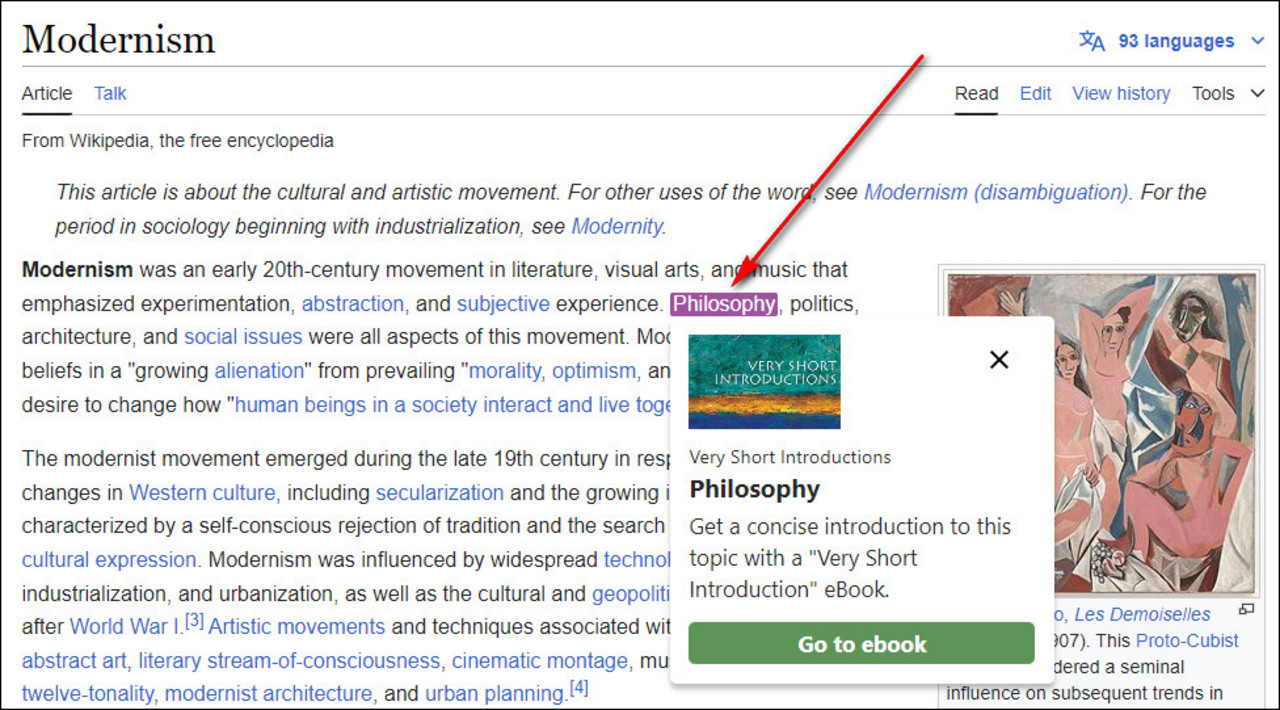Image resolution: width=1280 pixels, height=710 pixels.
Task: Open the Proto-Cubist link in caption
Action: [1187, 641]
